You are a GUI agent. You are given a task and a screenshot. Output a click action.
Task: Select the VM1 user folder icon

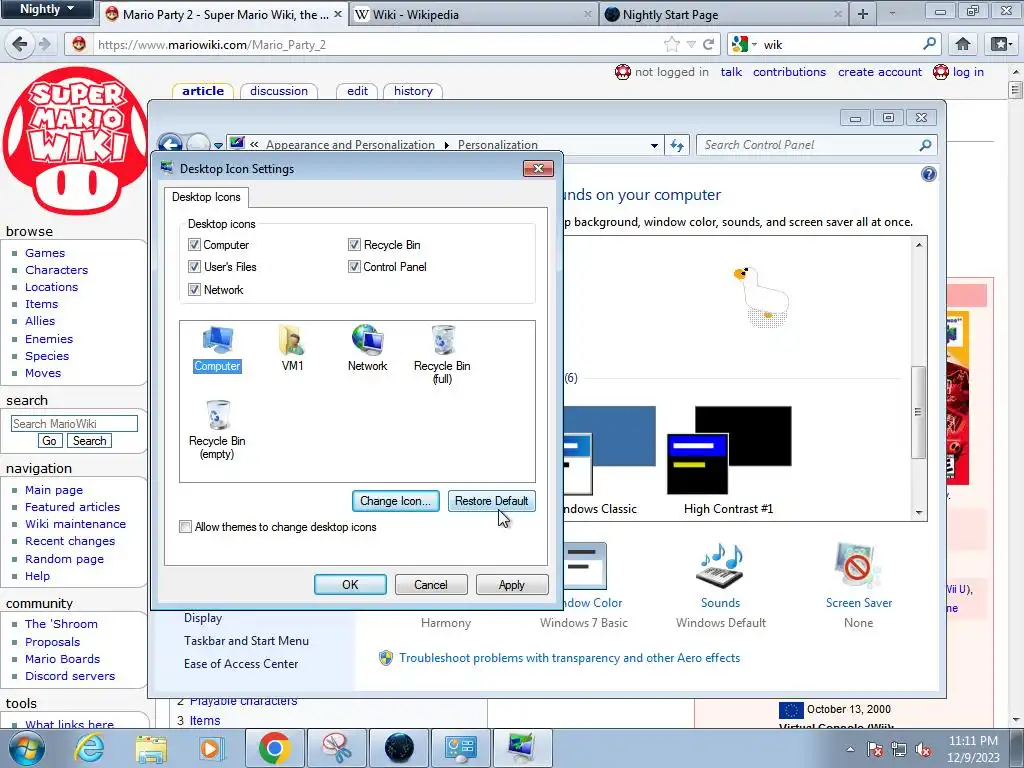pos(292,349)
